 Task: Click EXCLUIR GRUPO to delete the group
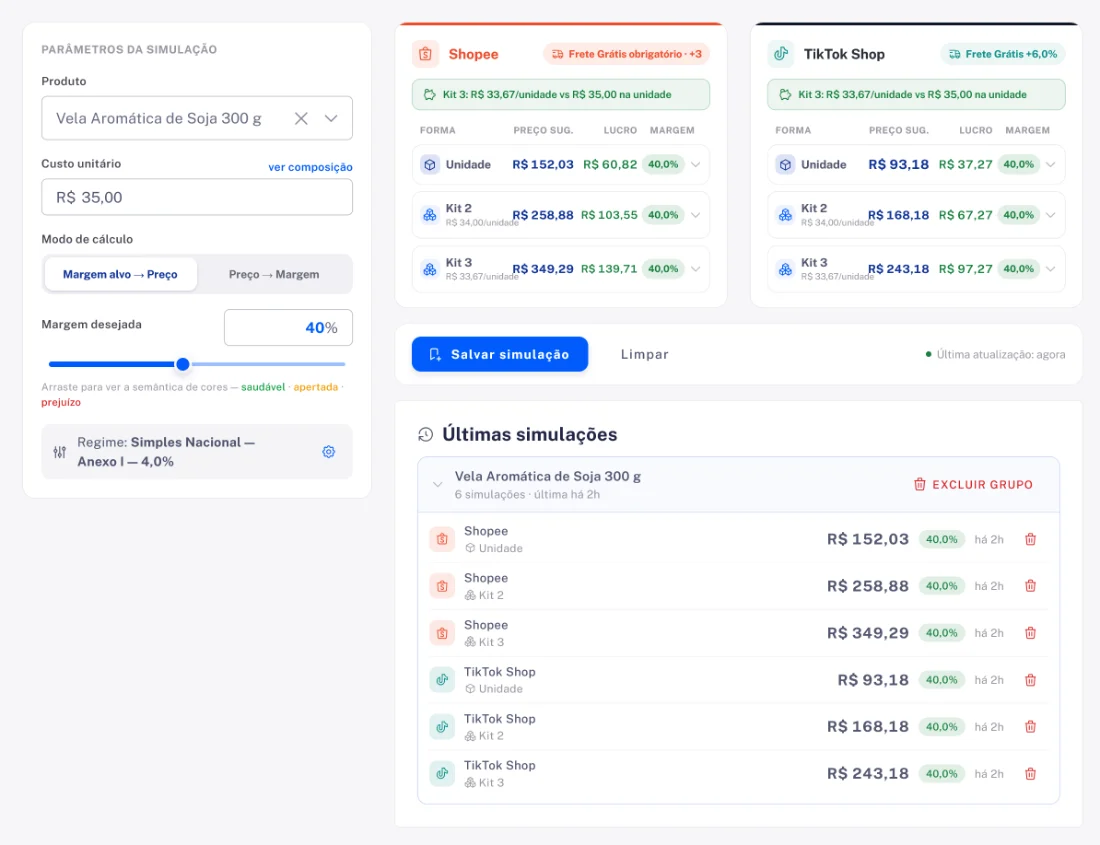[x=973, y=485]
